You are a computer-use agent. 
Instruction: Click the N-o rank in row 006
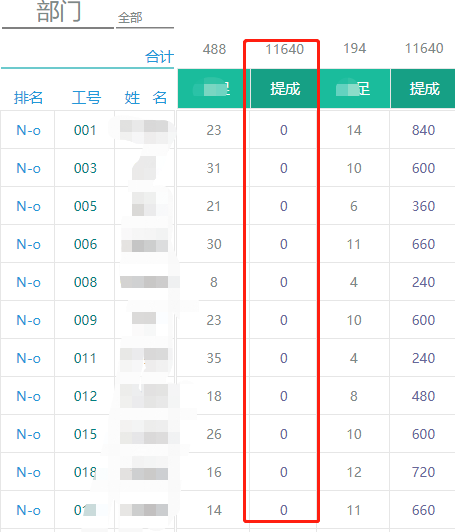tap(29, 244)
